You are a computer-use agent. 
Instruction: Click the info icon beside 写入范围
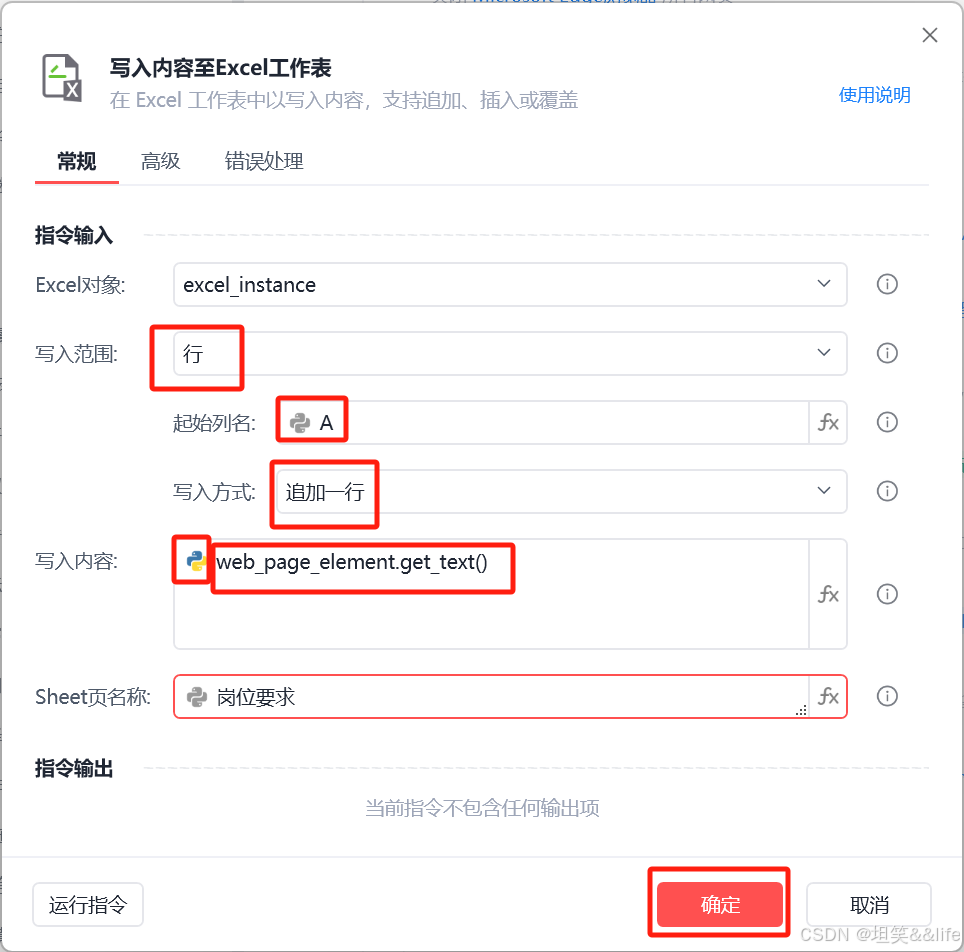pyautogui.click(x=887, y=353)
